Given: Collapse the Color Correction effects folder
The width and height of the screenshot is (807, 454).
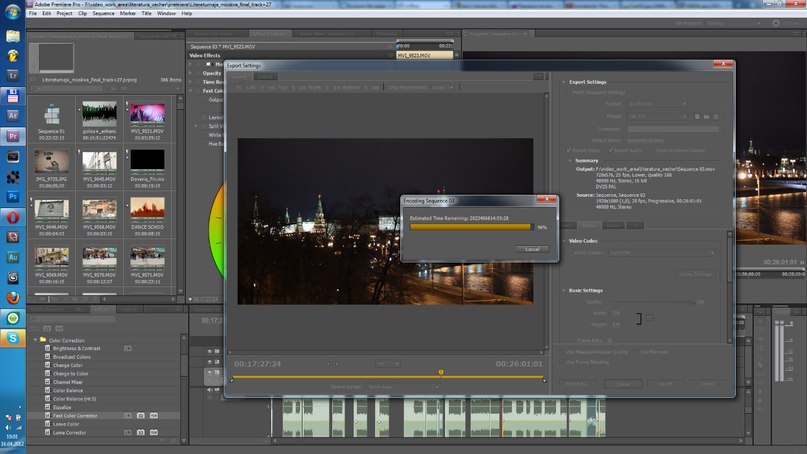Looking at the screenshot, I should pos(35,340).
